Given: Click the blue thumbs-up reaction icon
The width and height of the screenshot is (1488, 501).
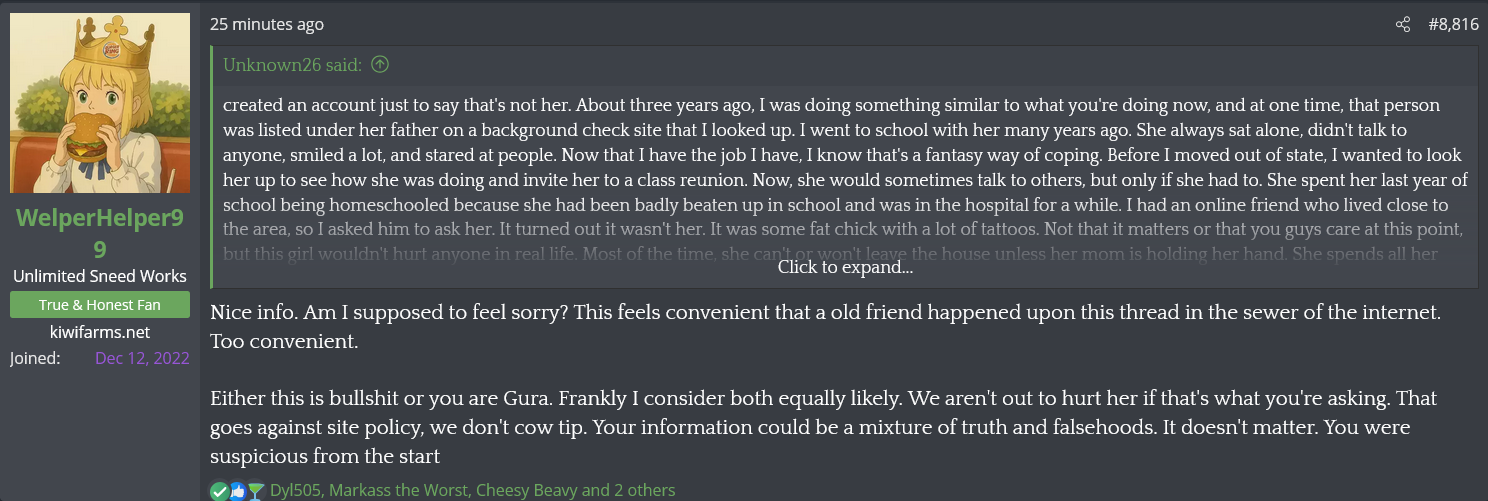Looking at the screenshot, I should pyautogui.click(x=238, y=491).
